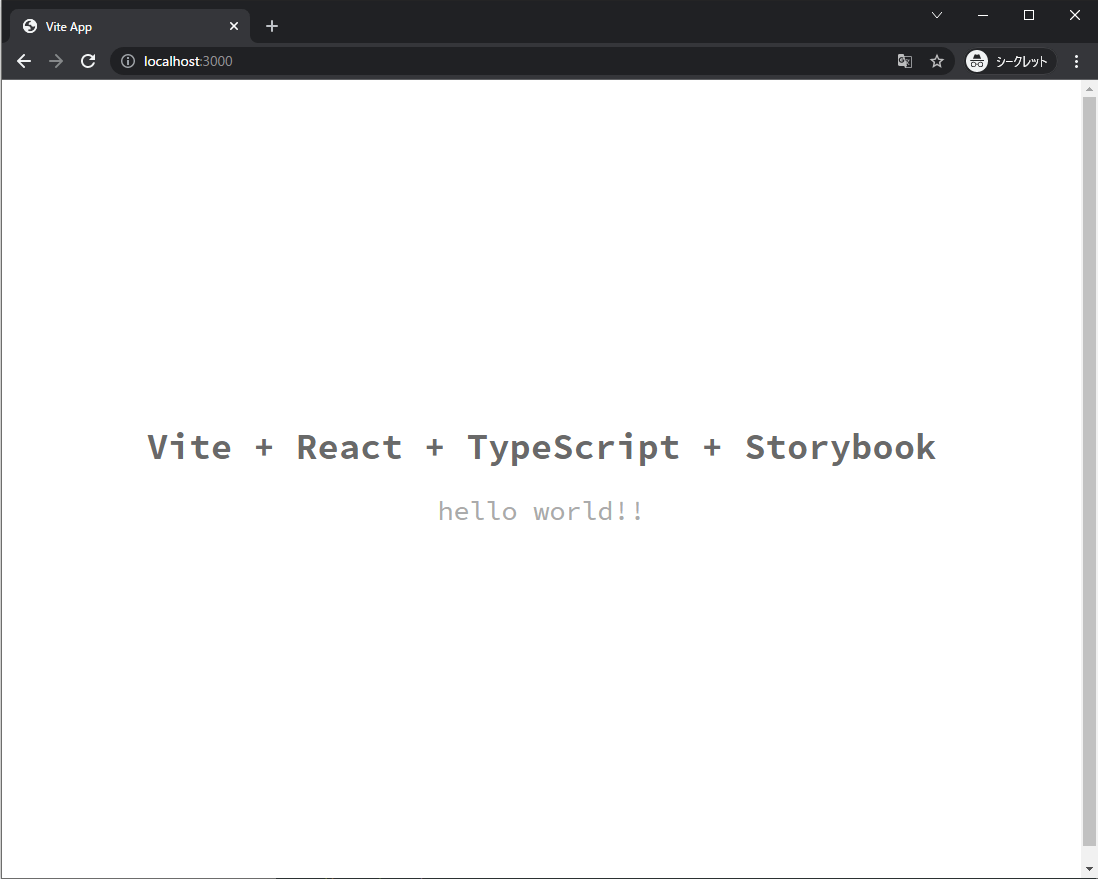Minimize the browser window

[983, 15]
